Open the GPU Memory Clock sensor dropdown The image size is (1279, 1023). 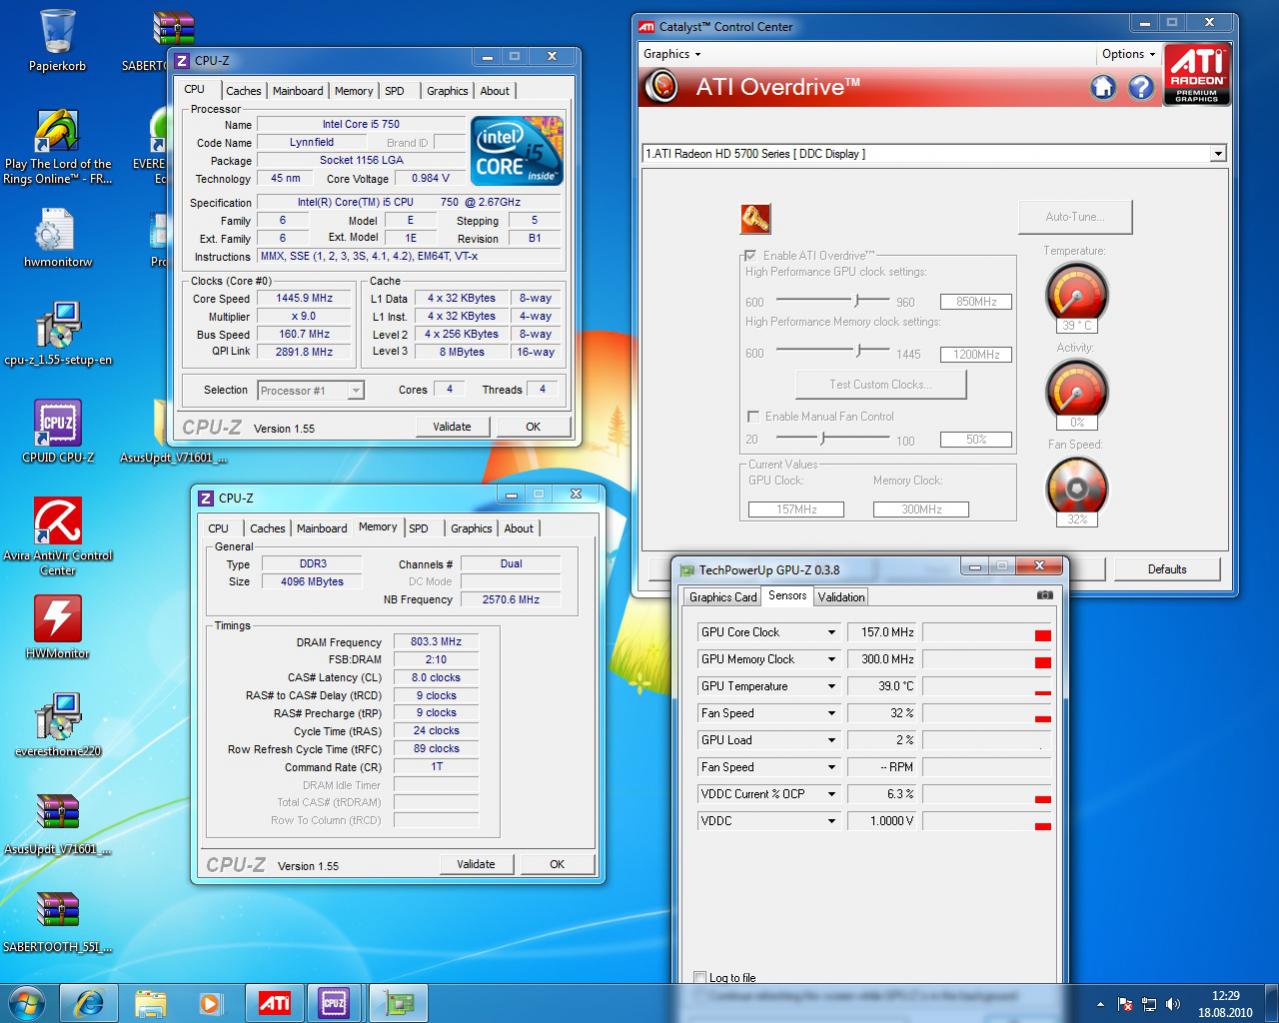(831, 660)
